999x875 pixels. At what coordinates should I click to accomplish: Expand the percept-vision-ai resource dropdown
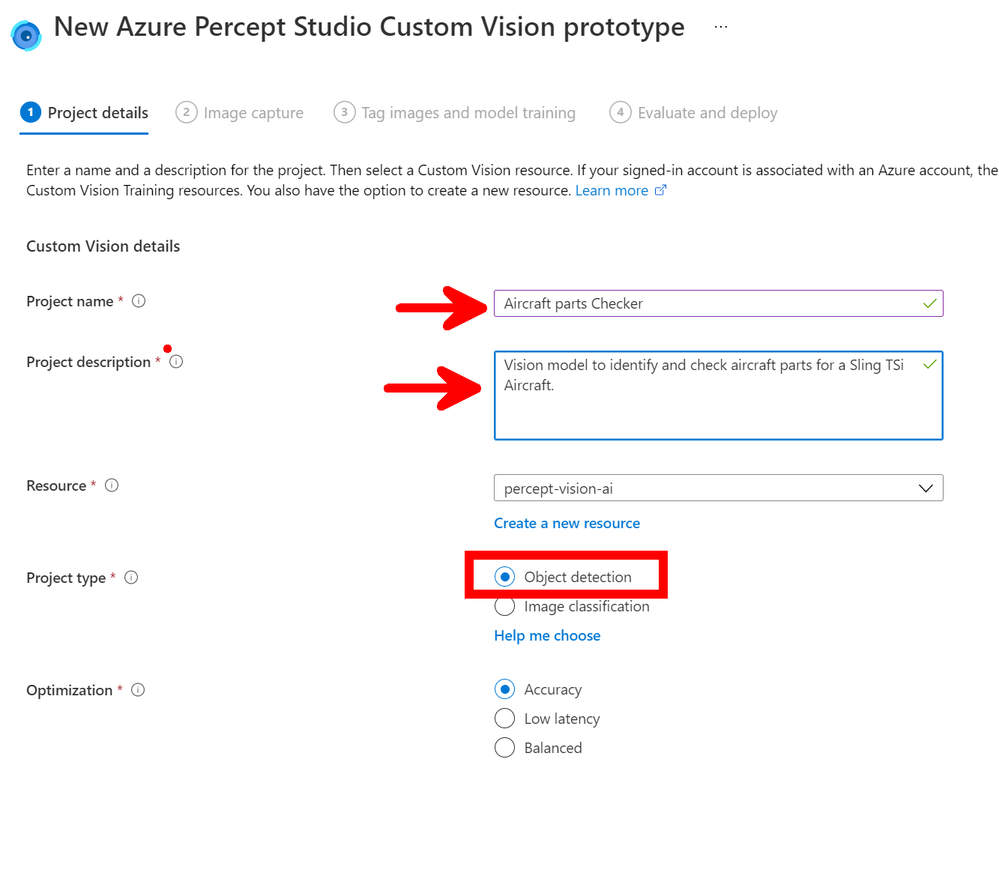718,488
